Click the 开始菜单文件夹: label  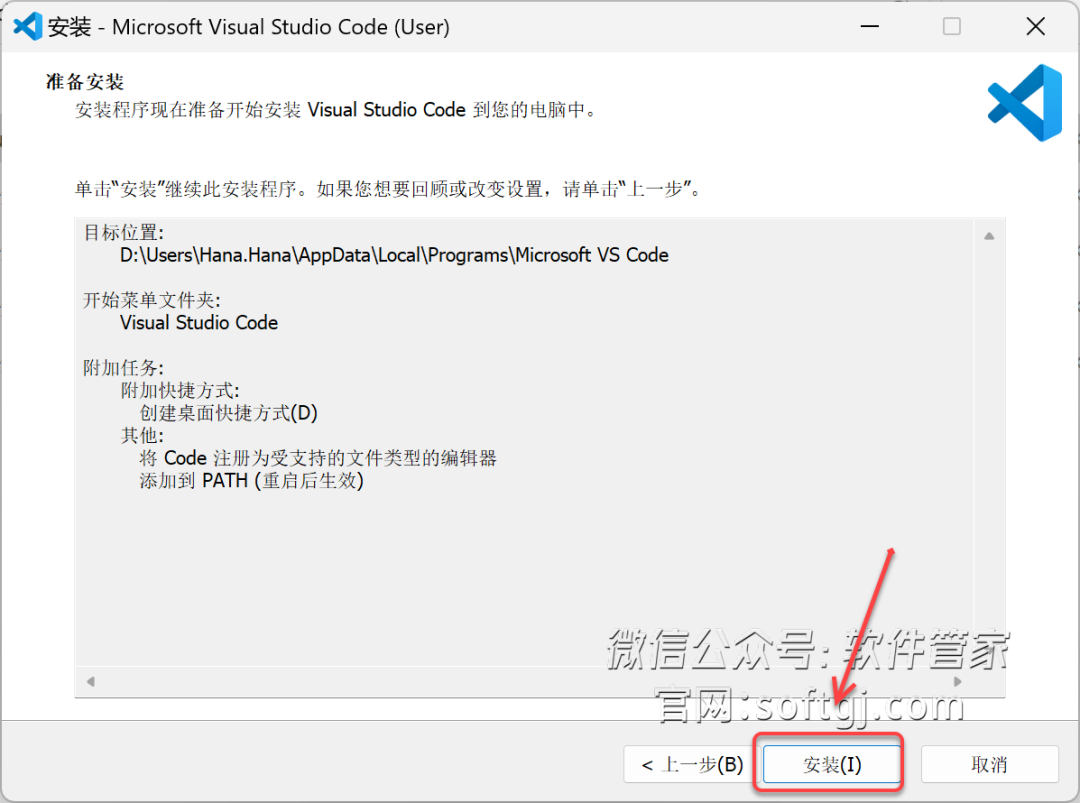click(x=152, y=300)
